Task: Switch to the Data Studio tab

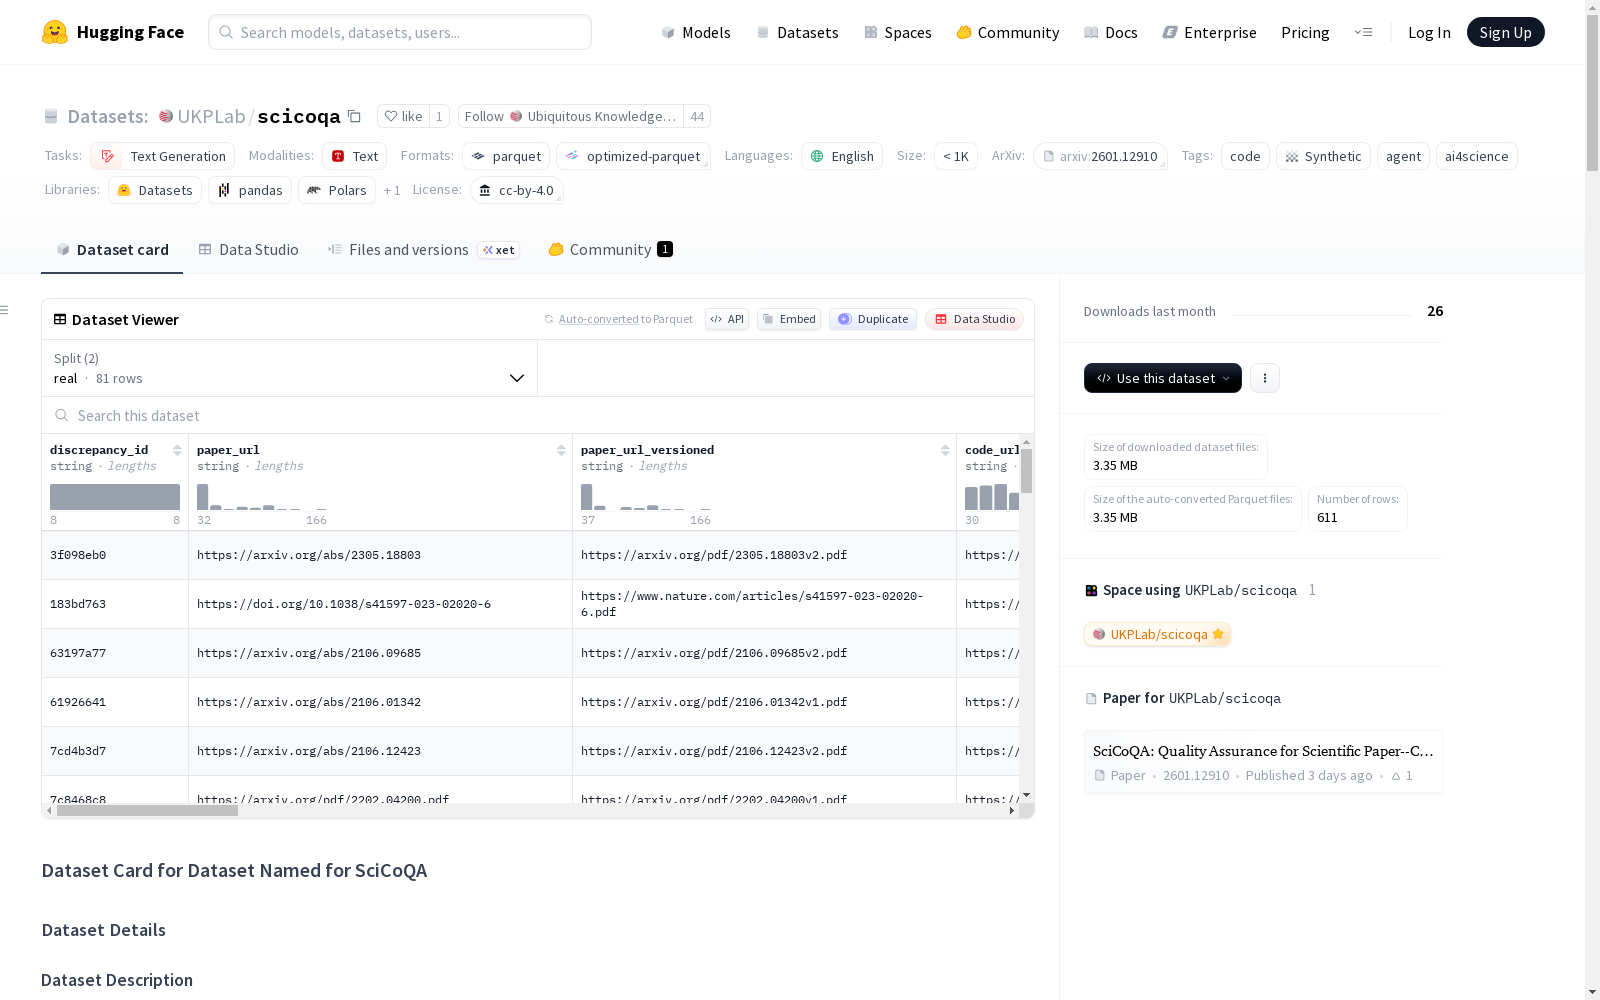Action: tap(249, 250)
